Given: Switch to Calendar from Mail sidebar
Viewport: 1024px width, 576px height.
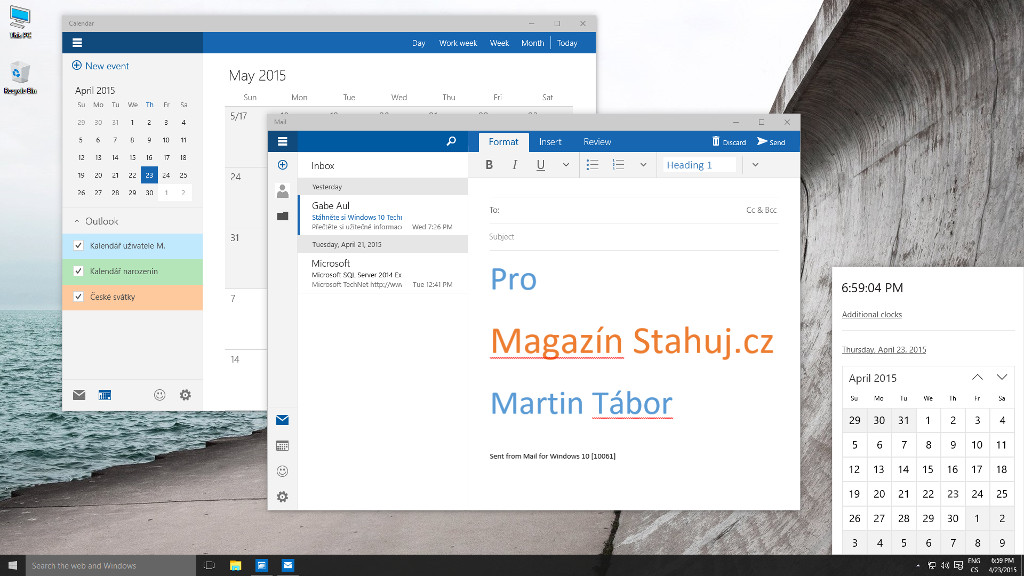Looking at the screenshot, I should [282, 446].
